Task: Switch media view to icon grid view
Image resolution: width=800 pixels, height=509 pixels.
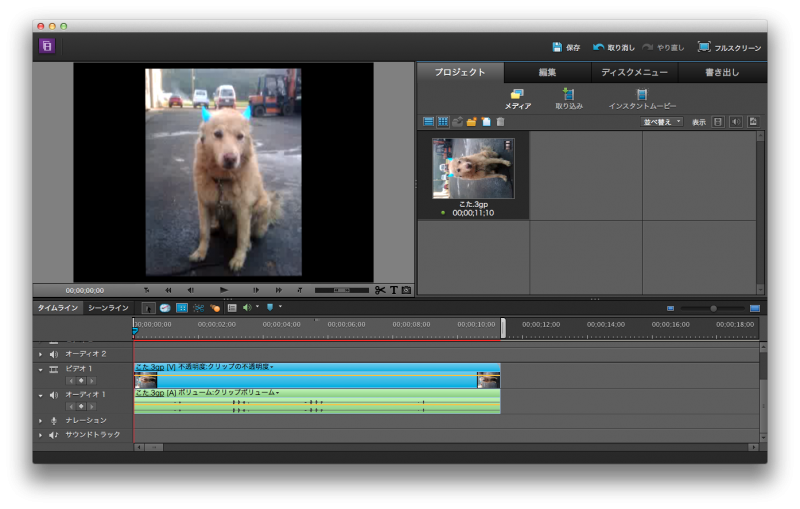Action: (443, 122)
